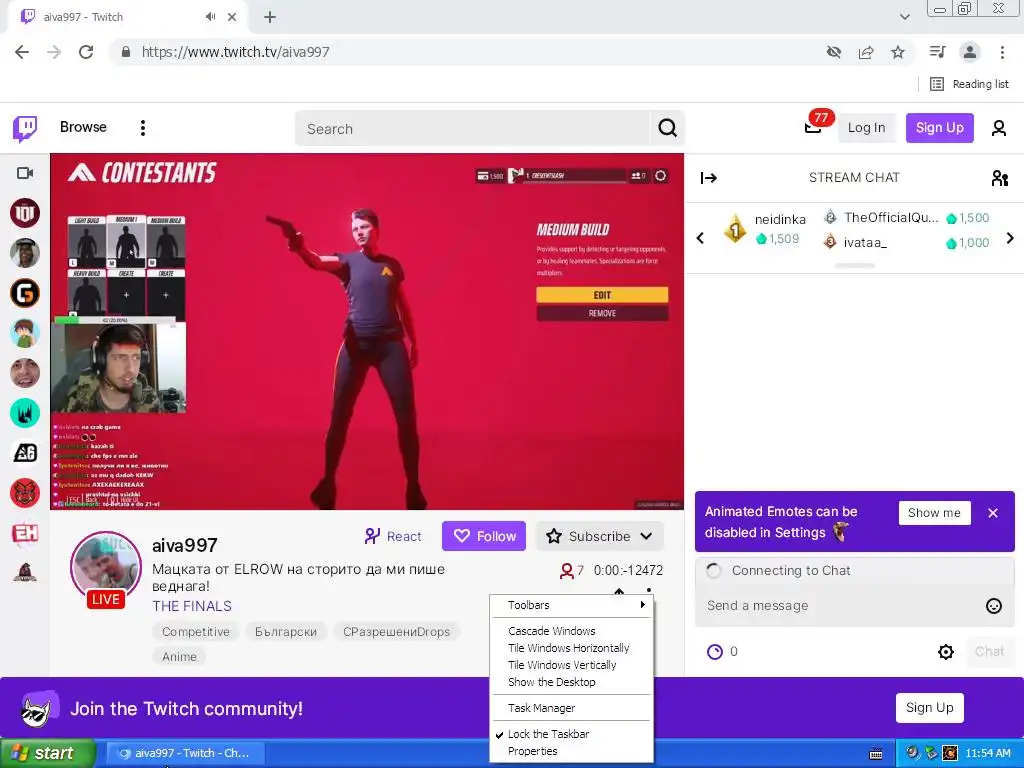Click the Log In button

(866, 128)
